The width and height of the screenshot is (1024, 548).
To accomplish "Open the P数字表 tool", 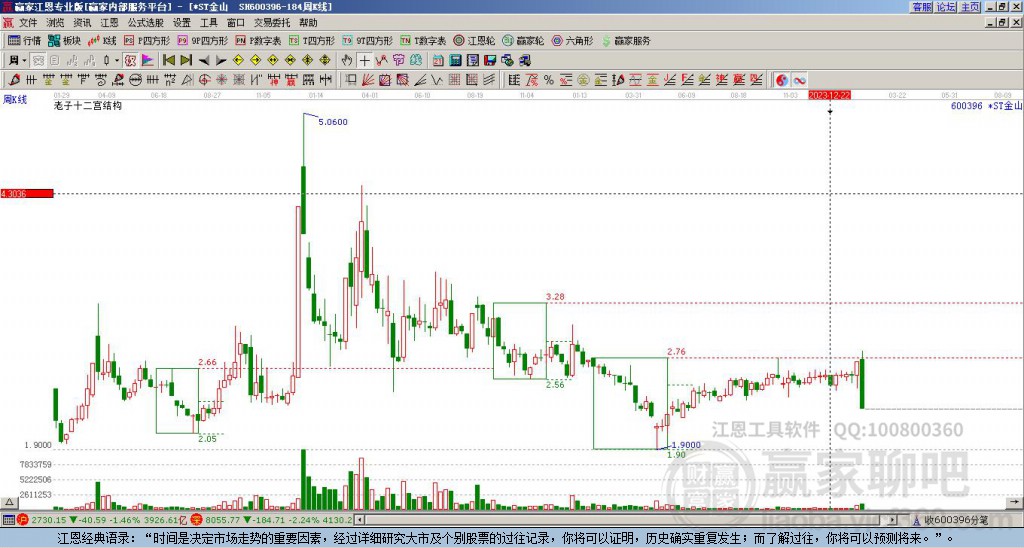I will tap(258, 40).
